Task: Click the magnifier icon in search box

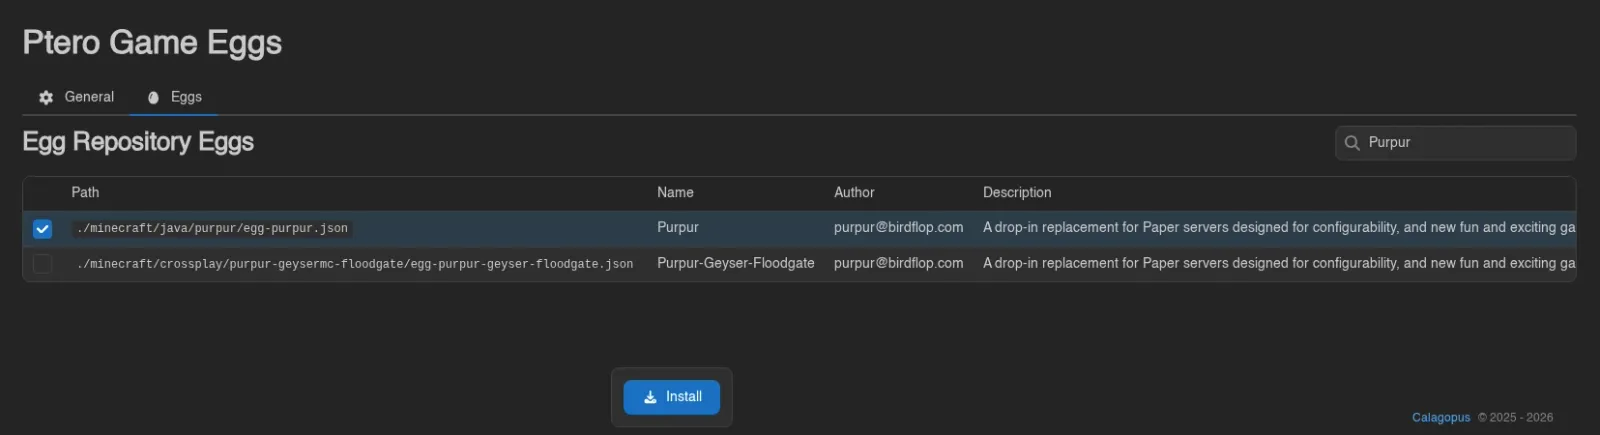Action: pyautogui.click(x=1352, y=143)
